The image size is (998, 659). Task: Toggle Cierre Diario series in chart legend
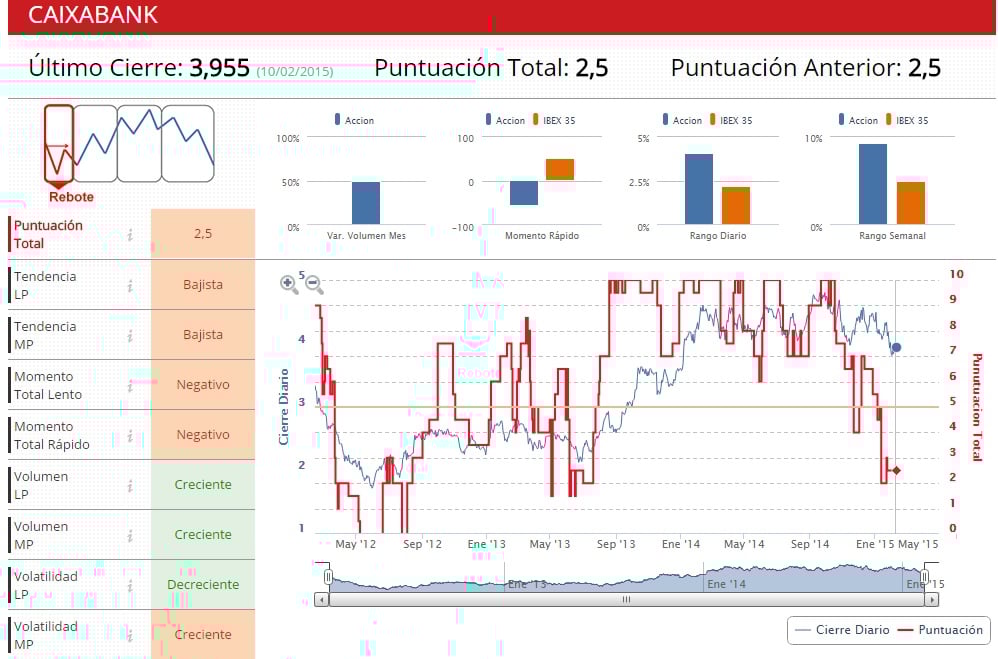[843, 630]
